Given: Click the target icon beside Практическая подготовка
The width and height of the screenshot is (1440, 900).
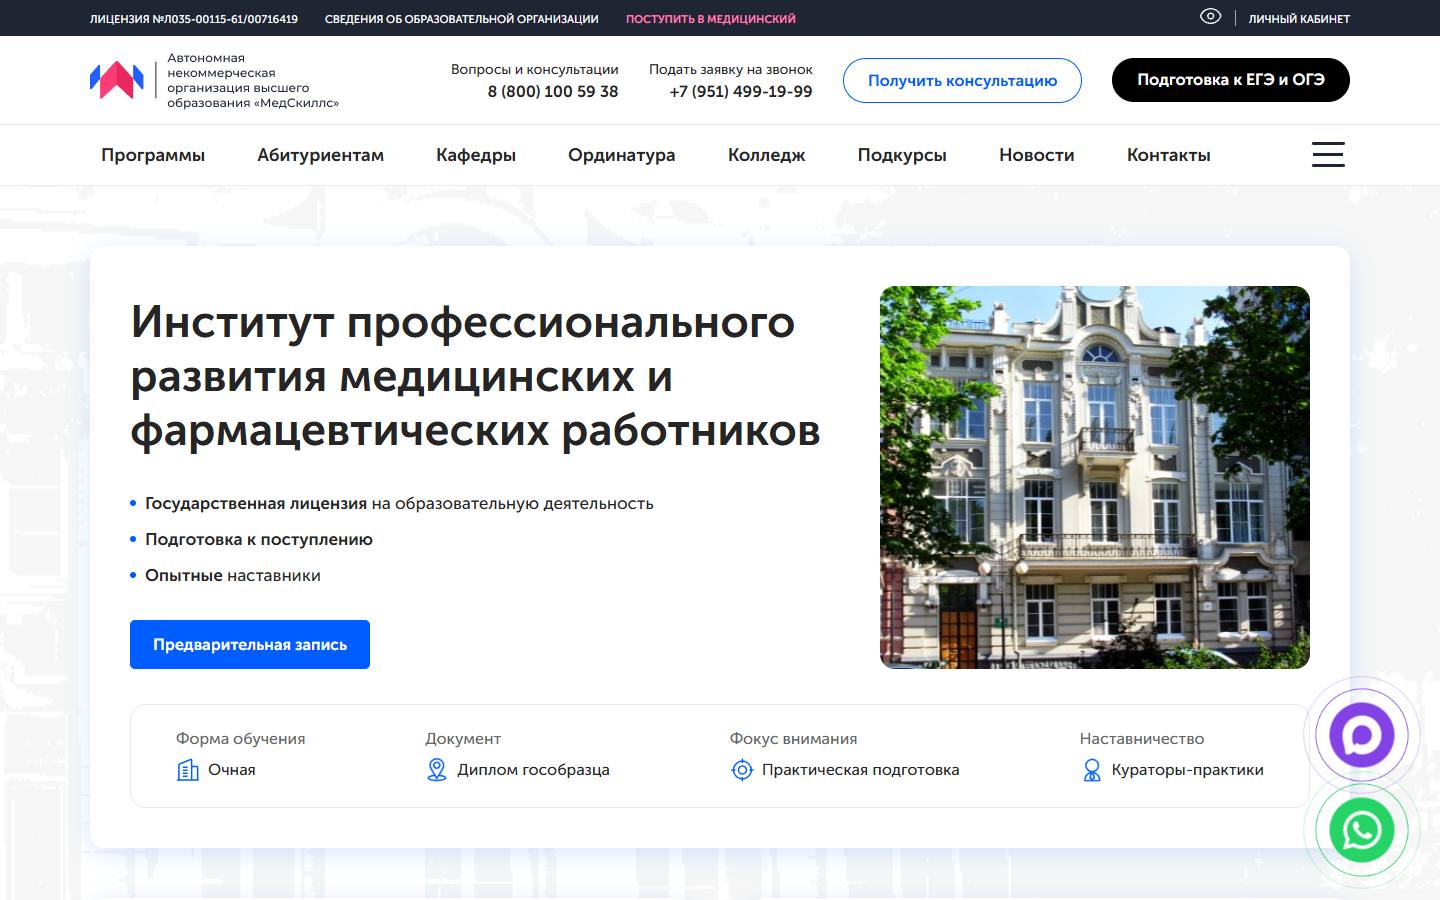Looking at the screenshot, I should [x=742, y=770].
